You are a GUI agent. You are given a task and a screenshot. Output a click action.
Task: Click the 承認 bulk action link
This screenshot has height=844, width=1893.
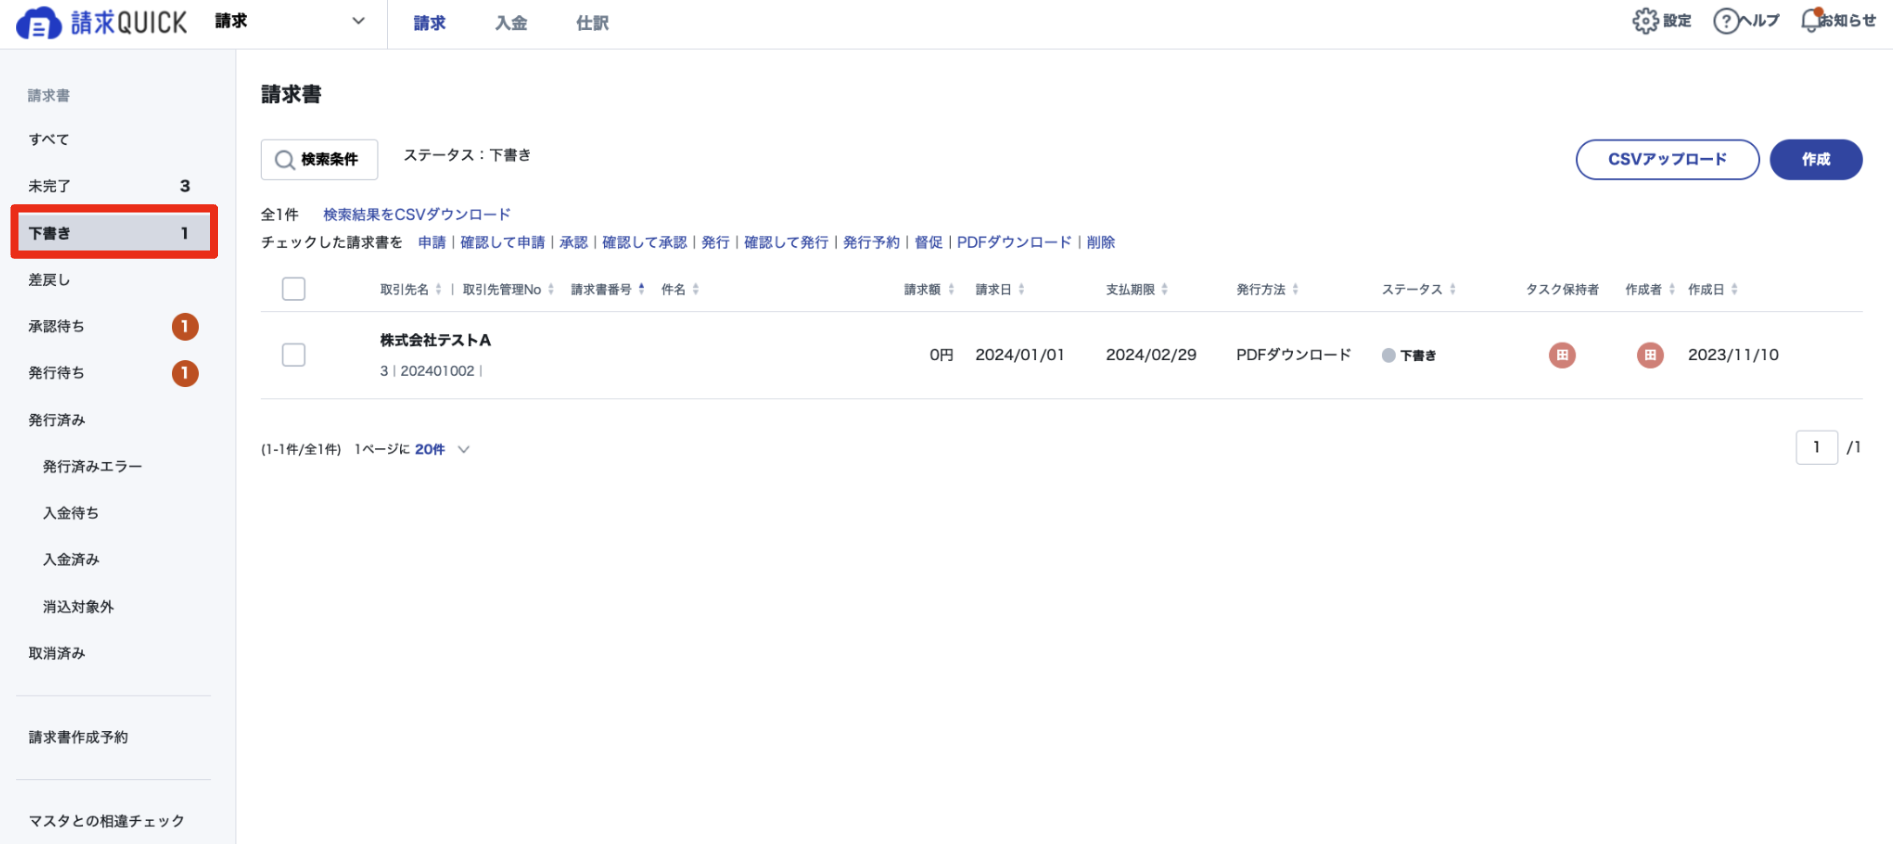pos(574,242)
